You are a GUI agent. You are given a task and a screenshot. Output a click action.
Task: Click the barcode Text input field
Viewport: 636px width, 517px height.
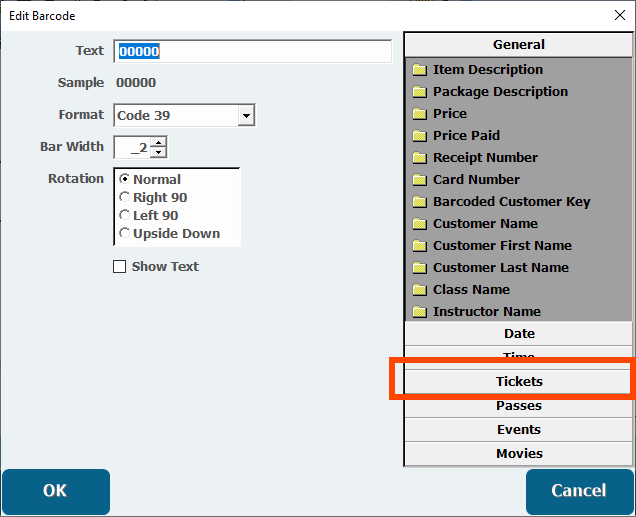(x=253, y=51)
